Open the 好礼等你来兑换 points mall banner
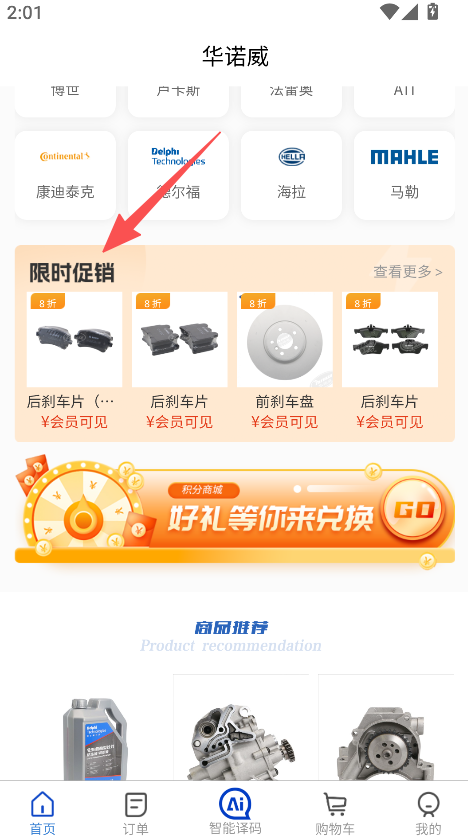This screenshot has width=468, height=840. [235, 512]
